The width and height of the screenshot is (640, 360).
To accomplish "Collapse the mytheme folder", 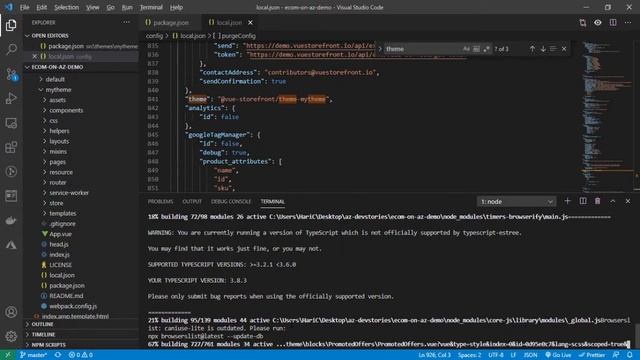I will pos(58,89).
